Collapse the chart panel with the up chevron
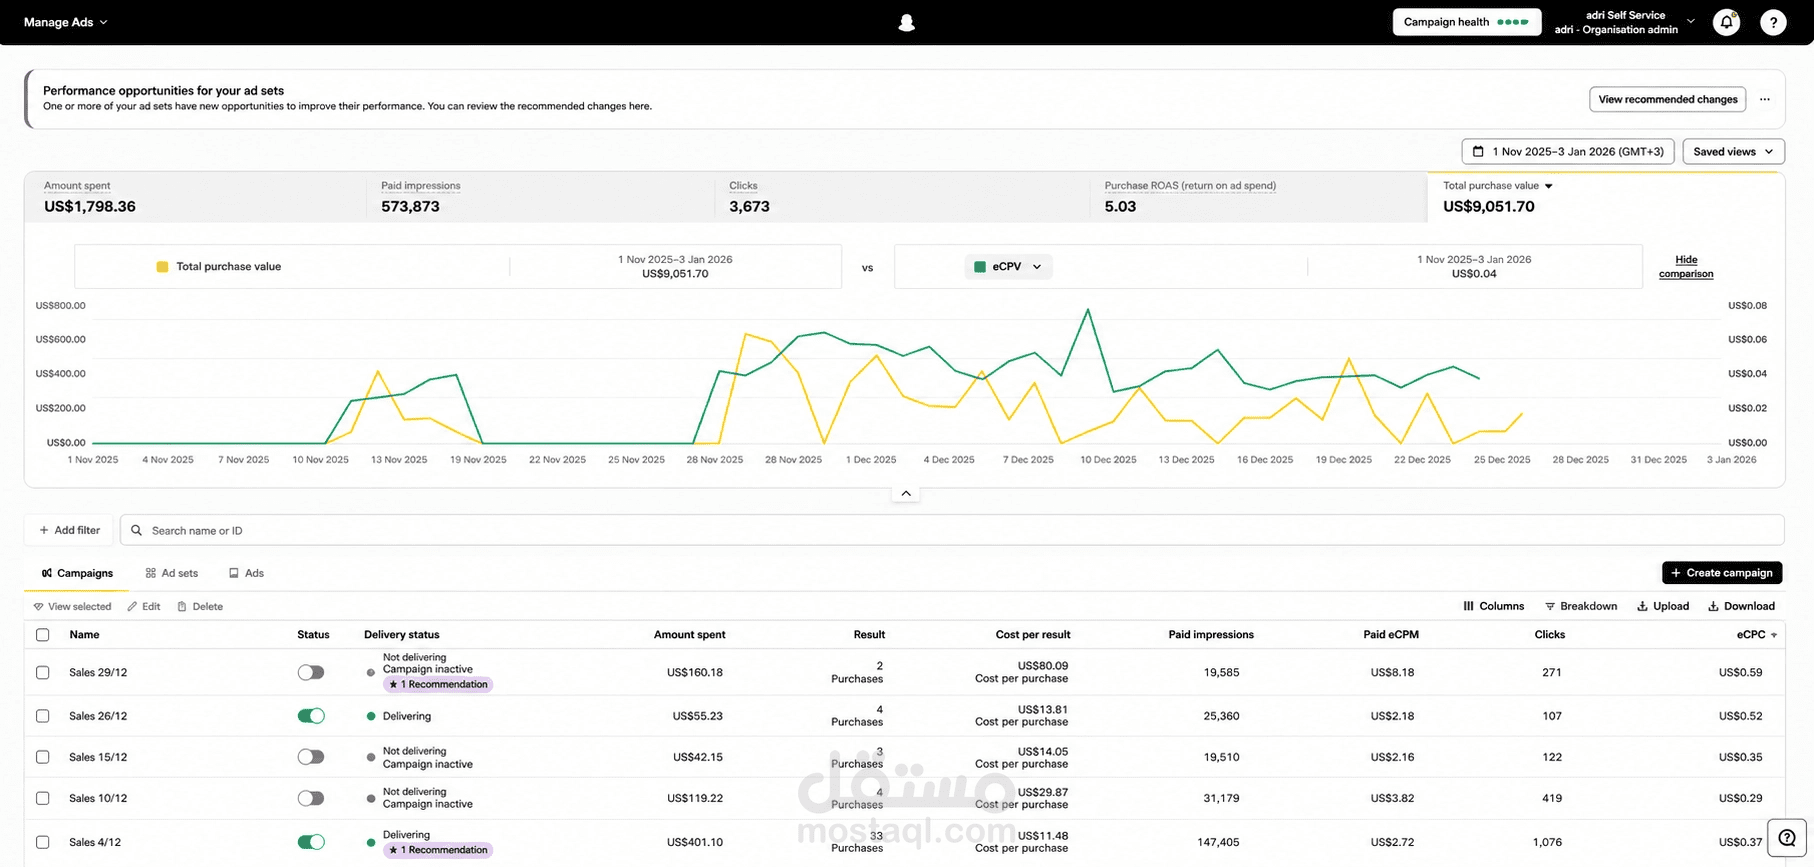The image size is (1814, 867). tap(906, 493)
